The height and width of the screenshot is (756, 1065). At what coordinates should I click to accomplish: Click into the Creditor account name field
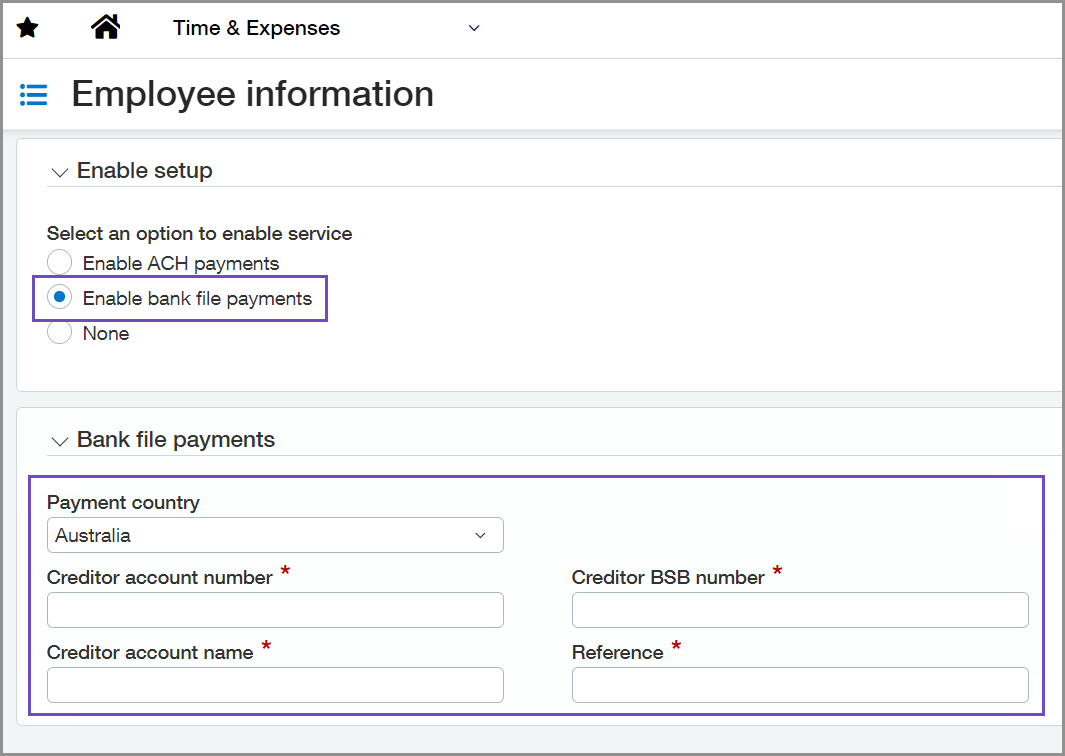pos(275,685)
